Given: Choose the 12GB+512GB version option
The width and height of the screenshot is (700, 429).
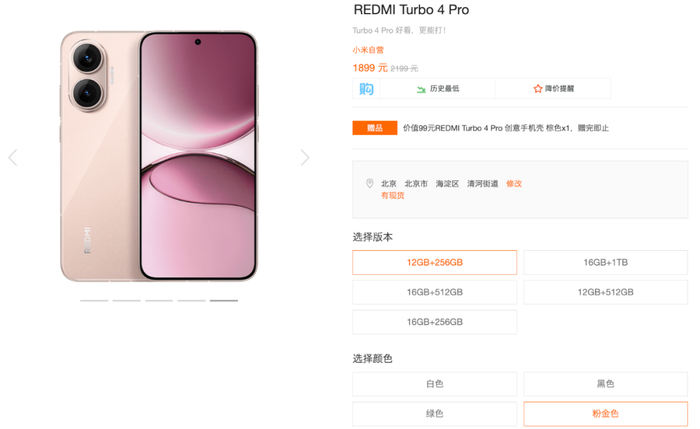Looking at the screenshot, I should click(605, 292).
